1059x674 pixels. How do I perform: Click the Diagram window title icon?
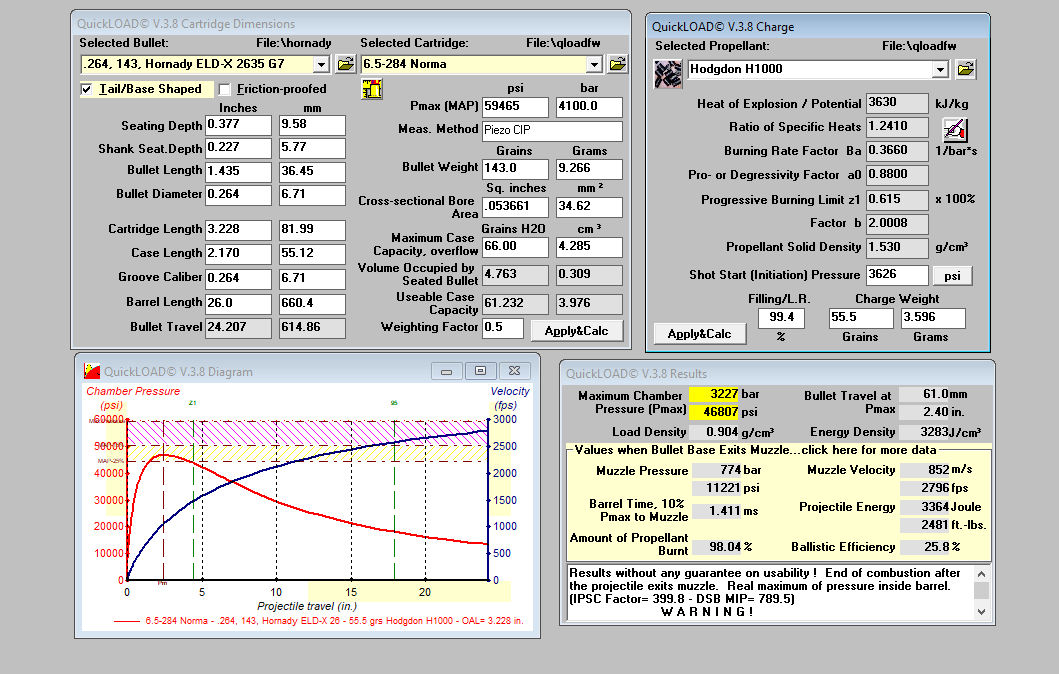[91, 371]
